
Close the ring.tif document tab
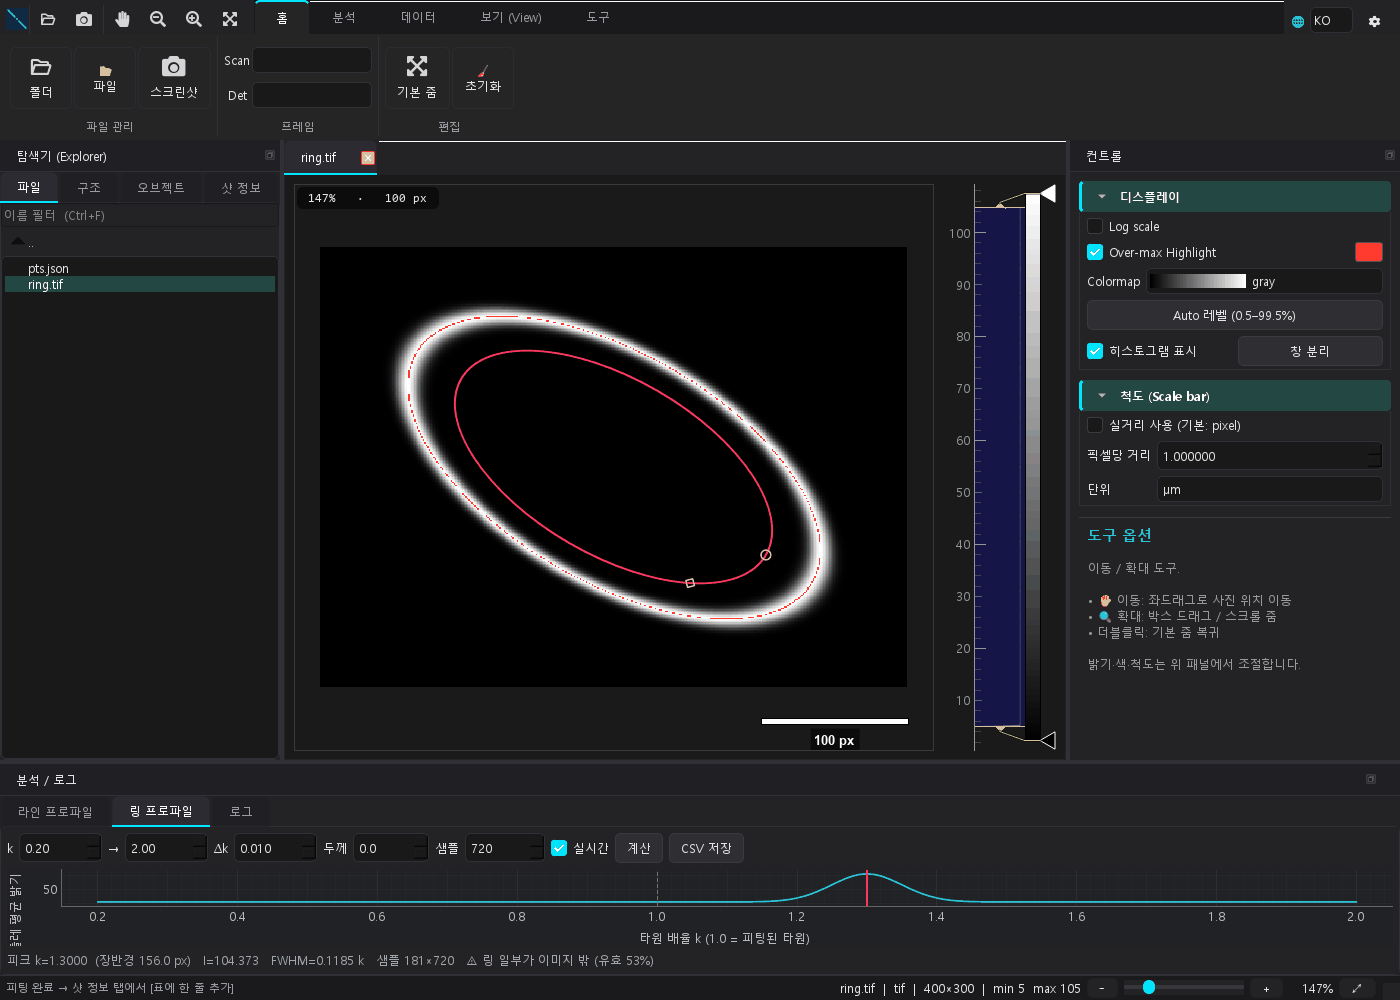tap(368, 158)
